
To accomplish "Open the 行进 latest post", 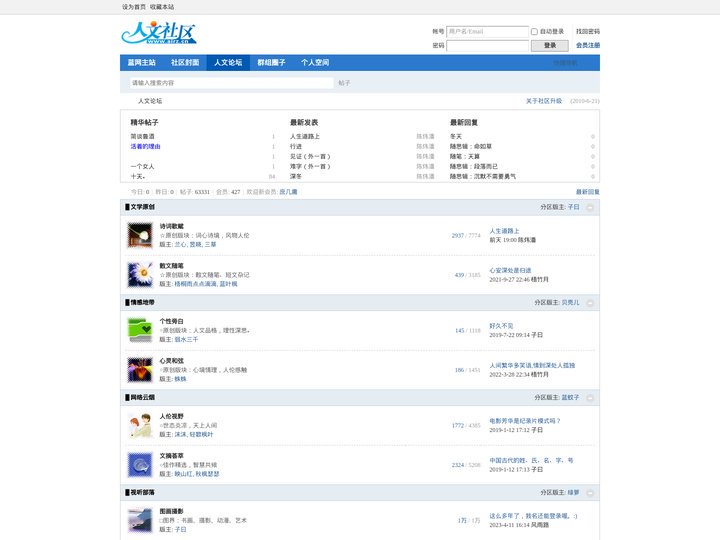I will pyautogui.click(x=296, y=146).
